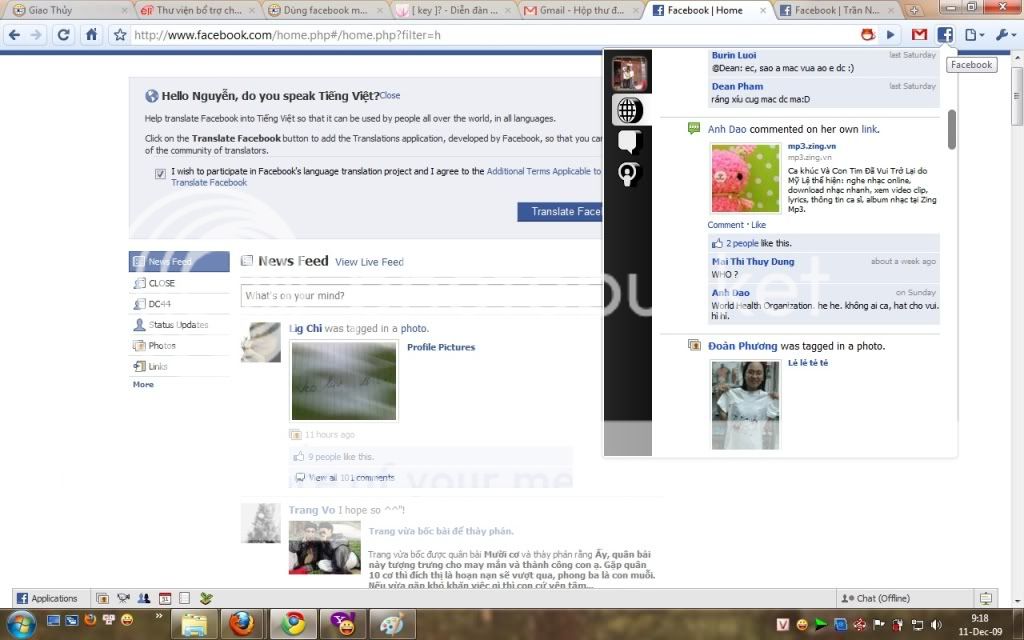Open the Gmail extension icon
The width and height of the screenshot is (1024, 640).
coord(919,35)
